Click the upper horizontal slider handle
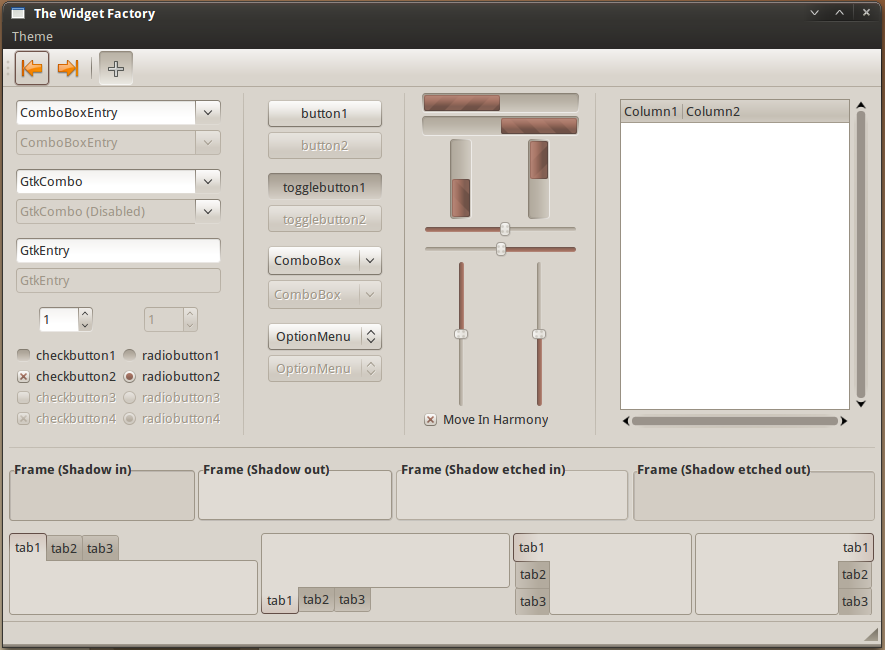The width and height of the screenshot is (885, 650). tap(505, 229)
